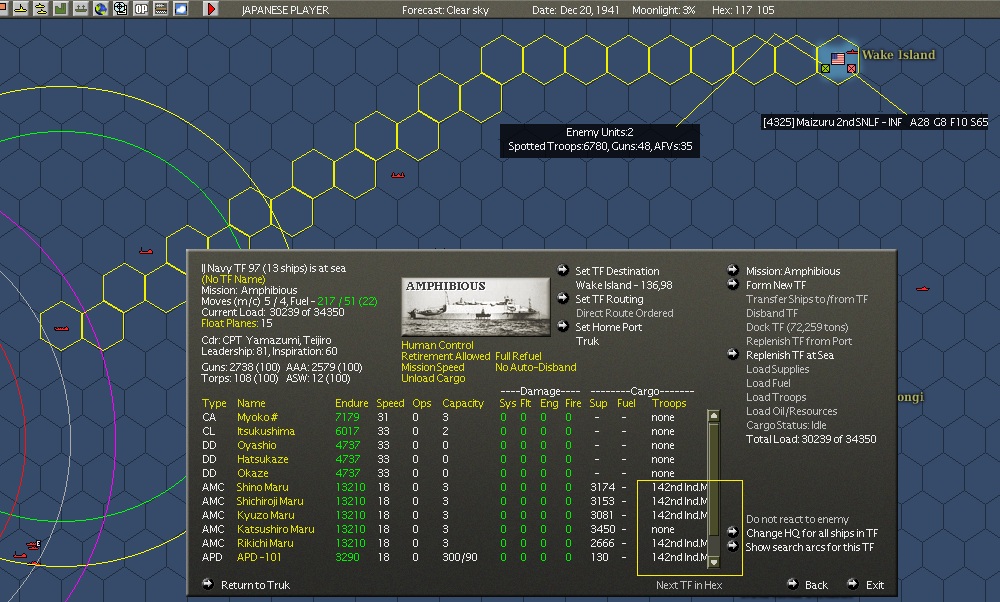Screen dimensions: 1000x602
Task: Open Shino Maru ship details
Action: pyautogui.click(x=265, y=487)
